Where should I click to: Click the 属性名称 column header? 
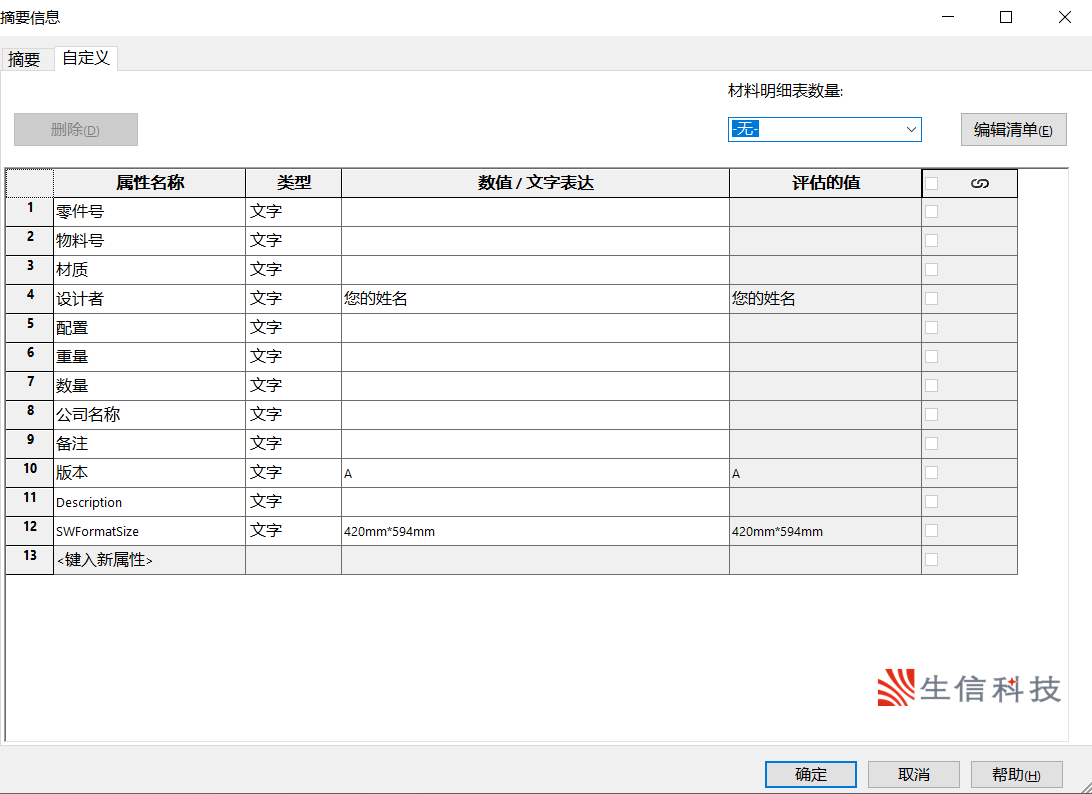pyautogui.click(x=150, y=183)
